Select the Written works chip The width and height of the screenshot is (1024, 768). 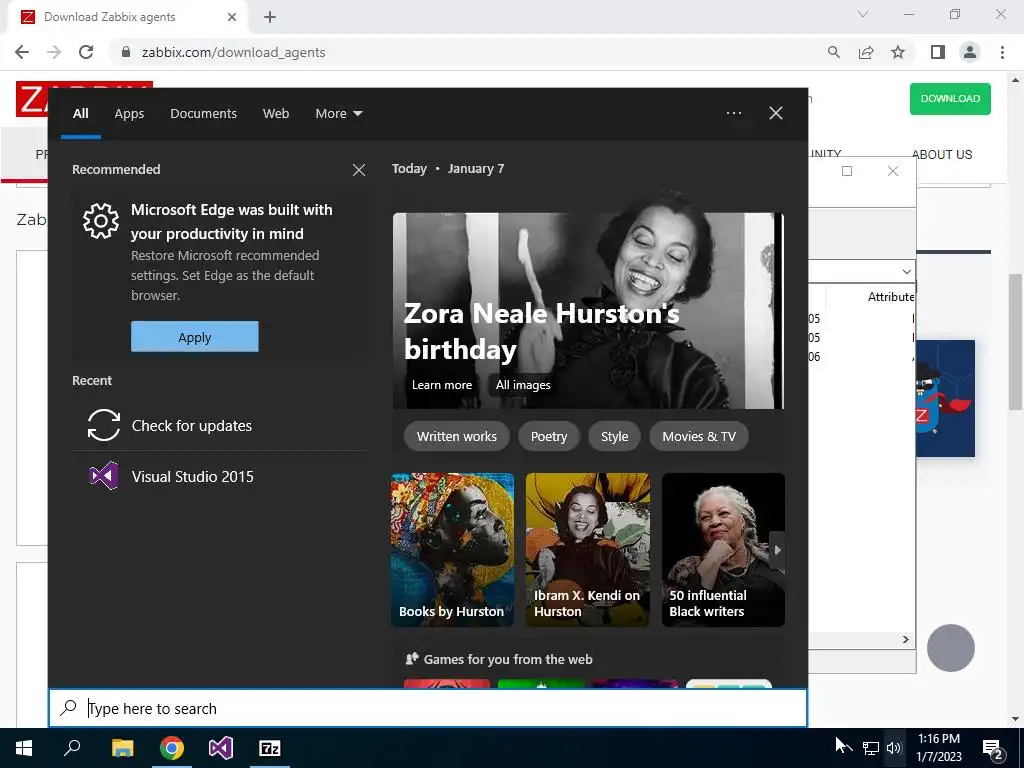pos(456,436)
